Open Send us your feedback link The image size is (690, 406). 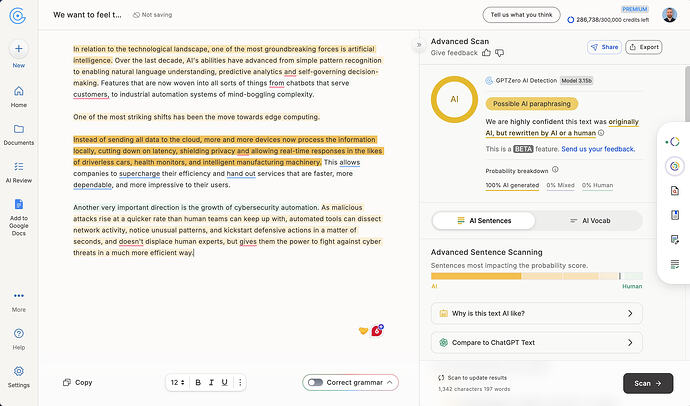598,149
